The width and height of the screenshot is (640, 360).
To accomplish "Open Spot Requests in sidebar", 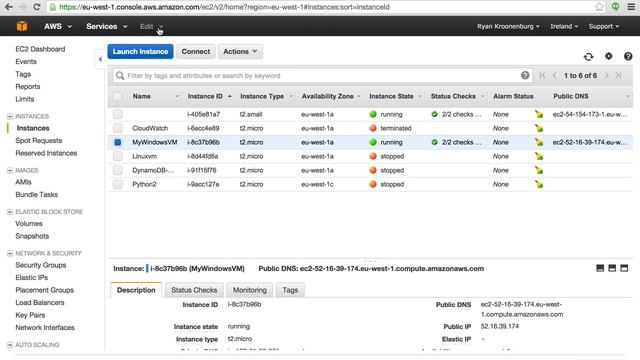I will tap(38, 140).
